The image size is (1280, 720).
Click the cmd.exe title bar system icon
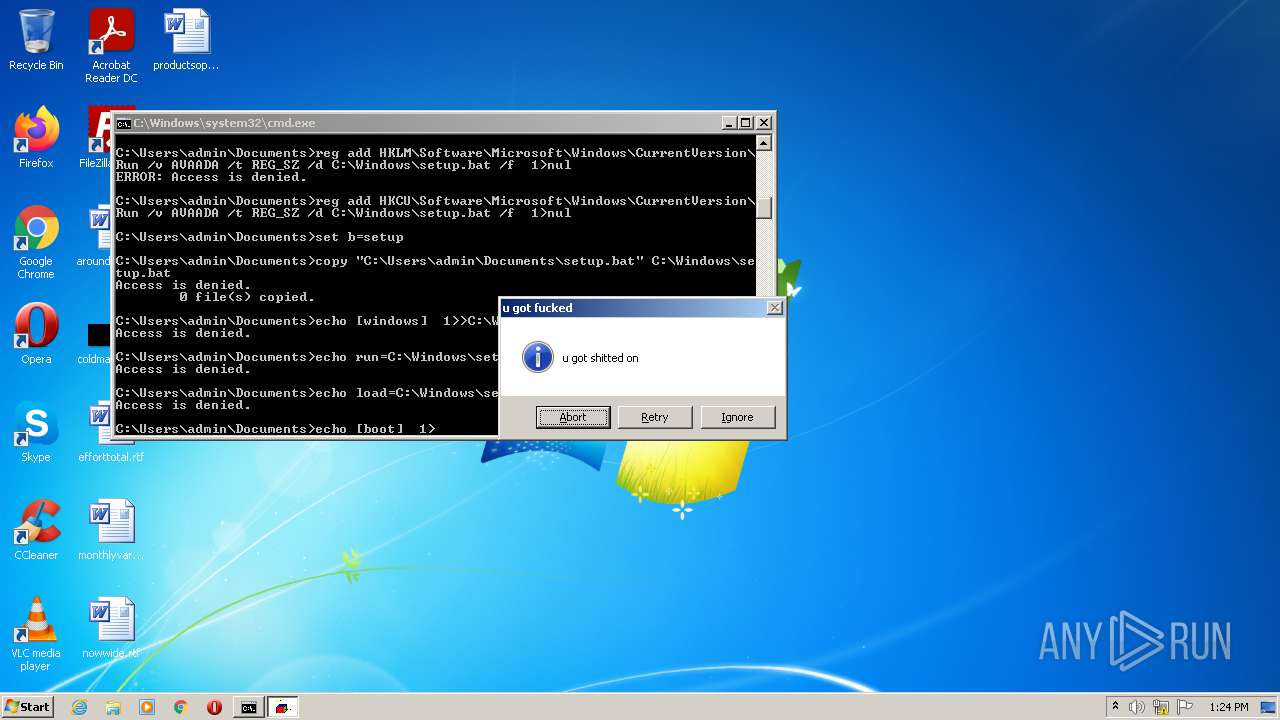[123, 123]
